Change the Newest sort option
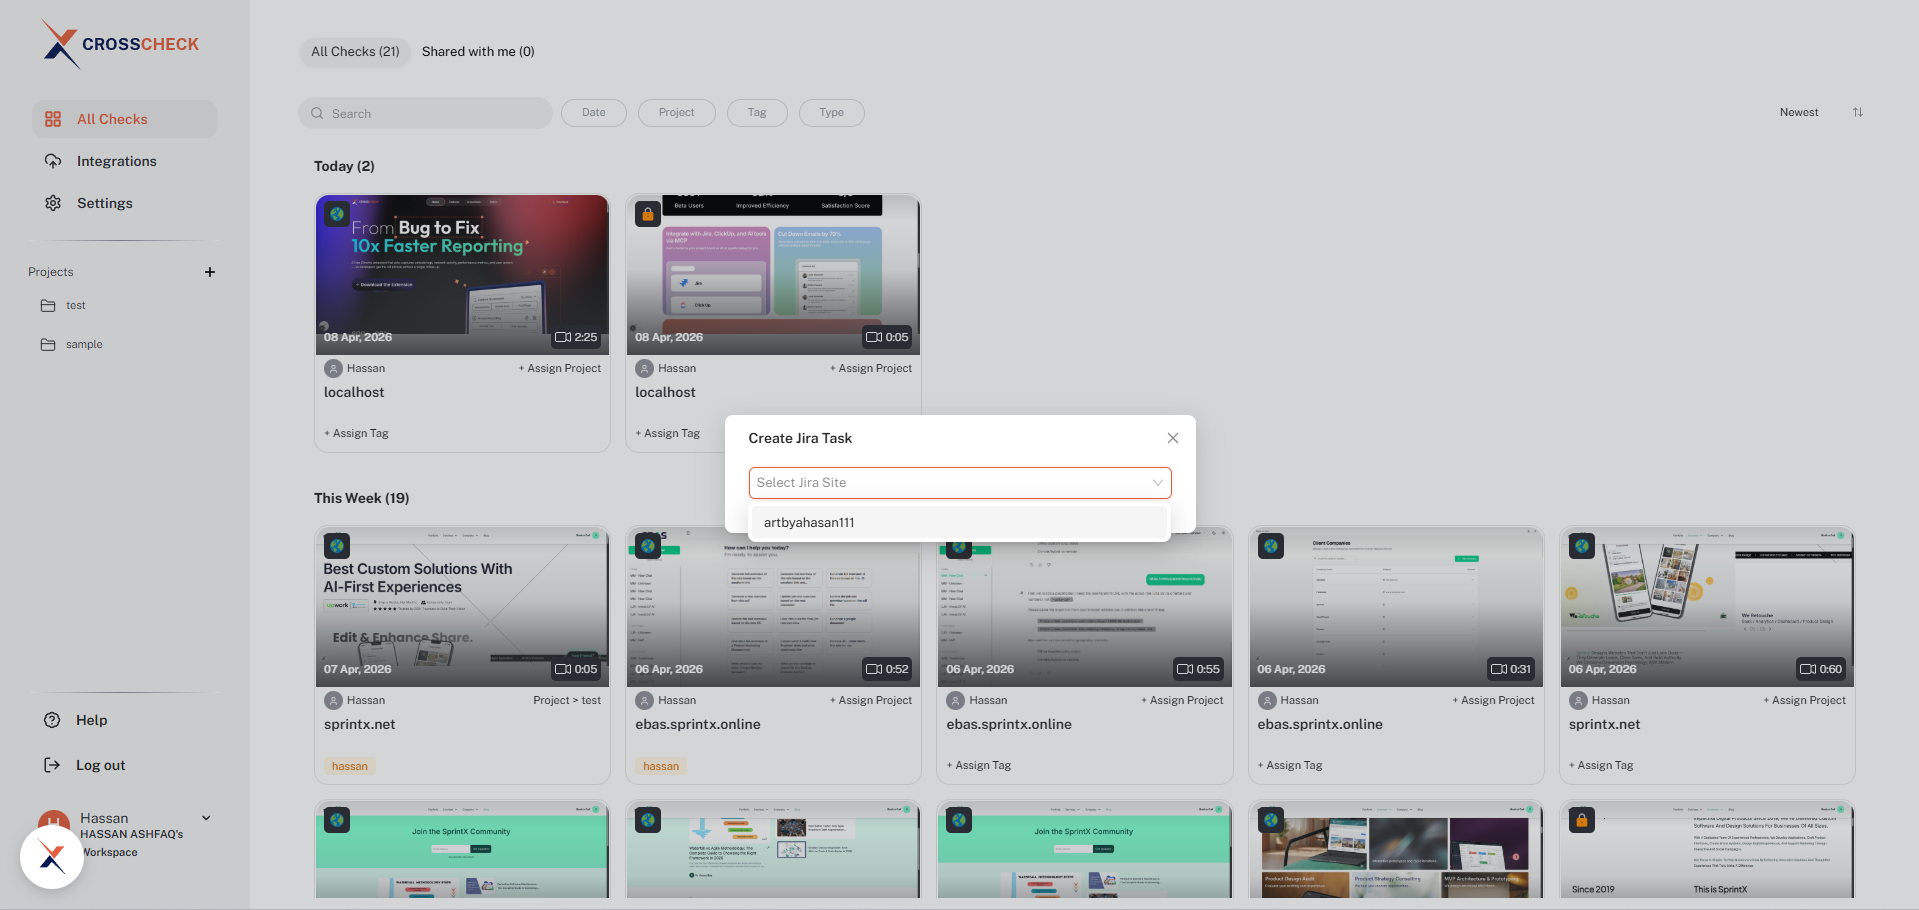 coord(1799,113)
